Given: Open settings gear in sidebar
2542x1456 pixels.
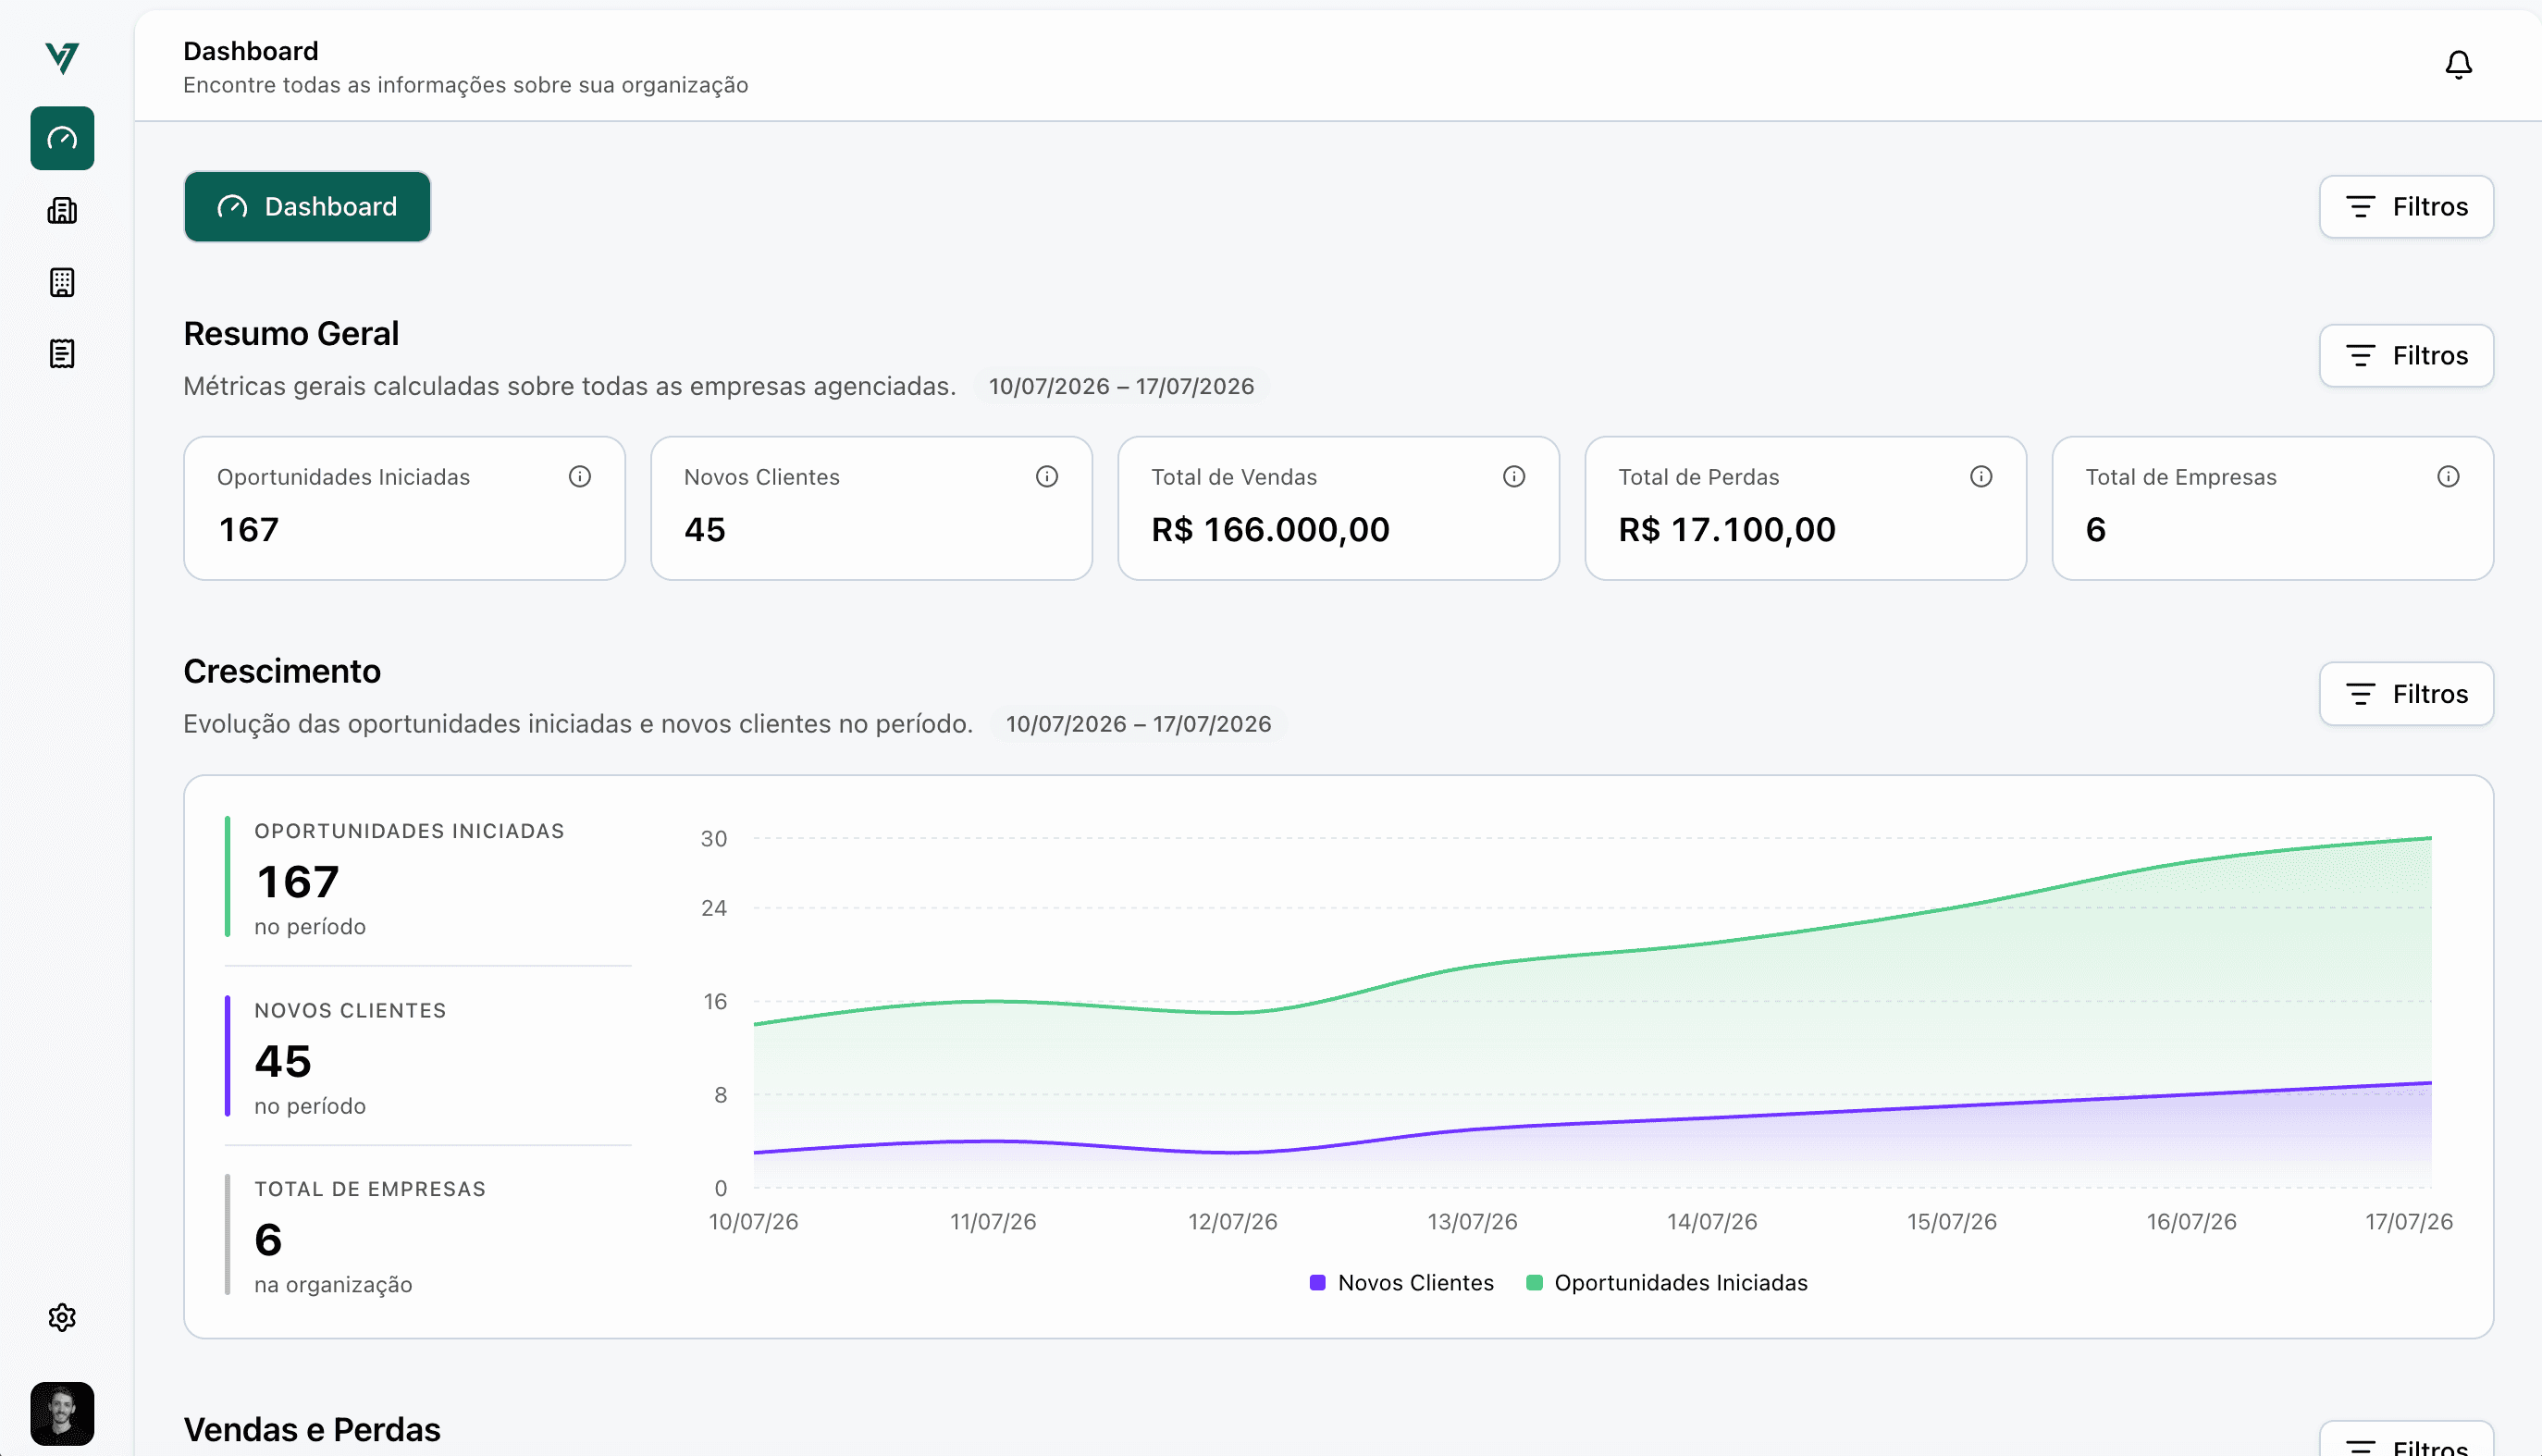Looking at the screenshot, I should 62,1317.
